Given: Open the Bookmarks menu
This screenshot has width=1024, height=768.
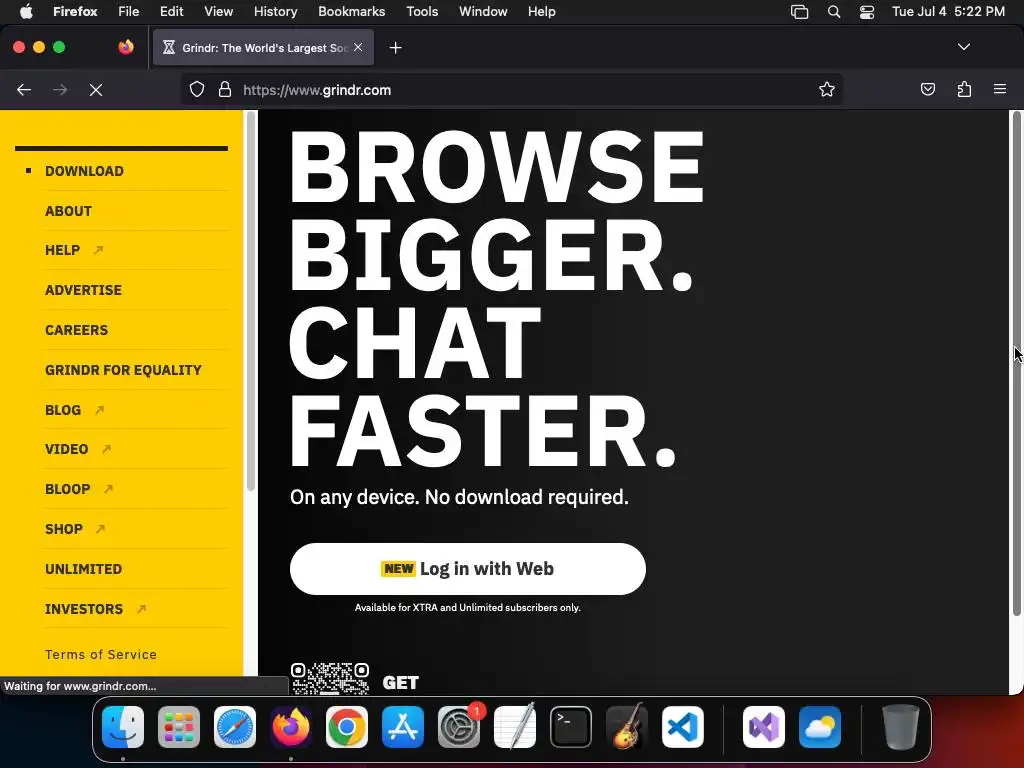Looking at the screenshot, I should click(x=351, y=11).
